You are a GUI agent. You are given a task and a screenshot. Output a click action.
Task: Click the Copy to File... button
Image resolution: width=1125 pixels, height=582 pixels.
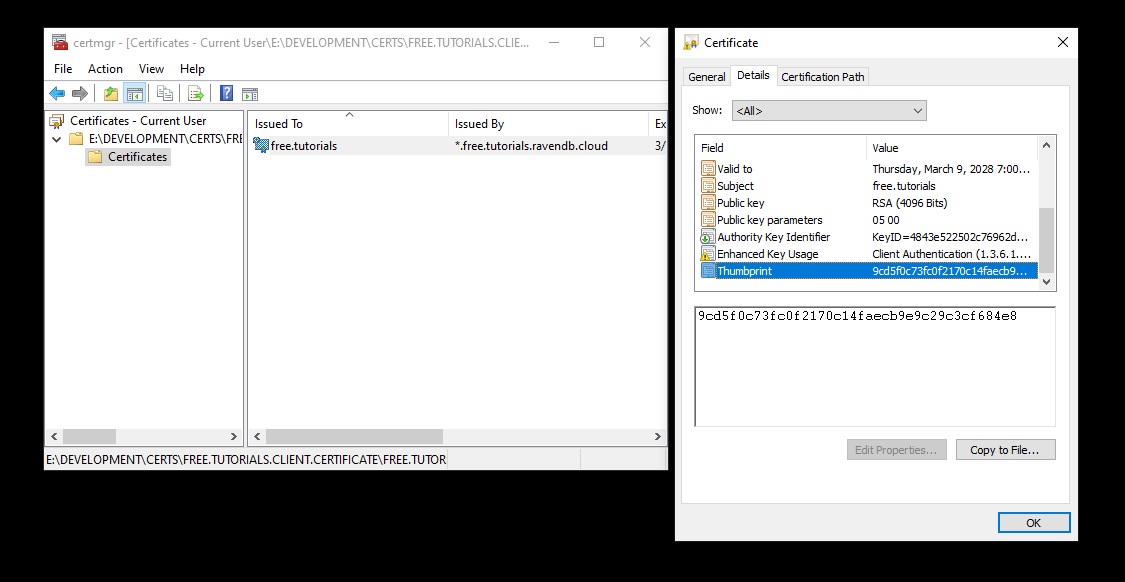(1005, 450)
